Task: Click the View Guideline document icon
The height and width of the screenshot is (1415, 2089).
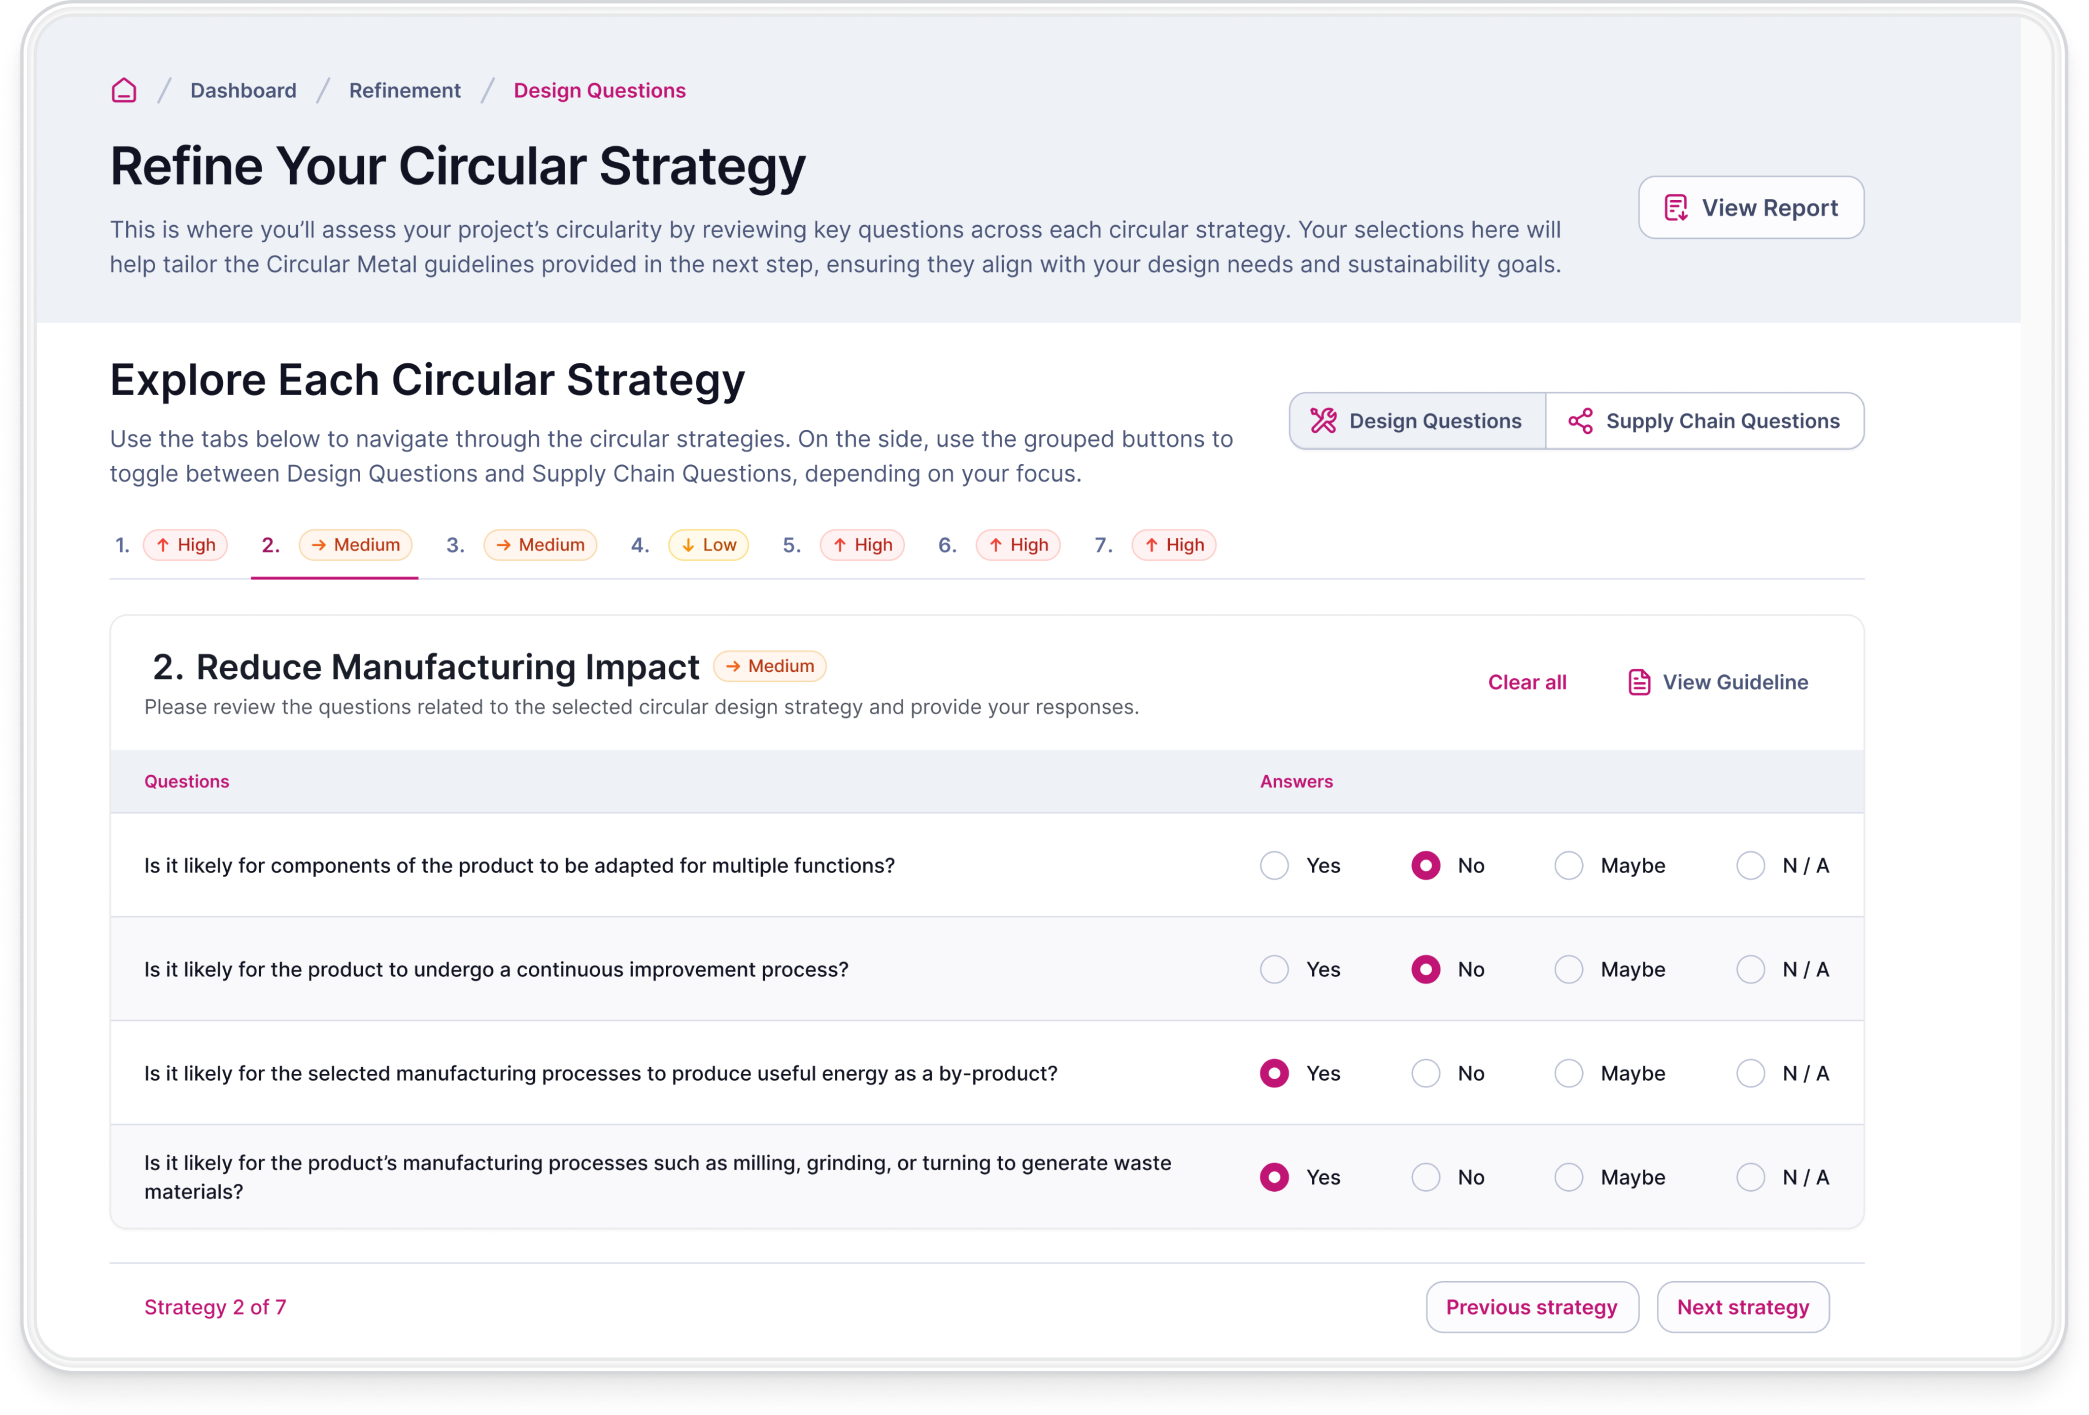Action: click(x=1639, y=682)
